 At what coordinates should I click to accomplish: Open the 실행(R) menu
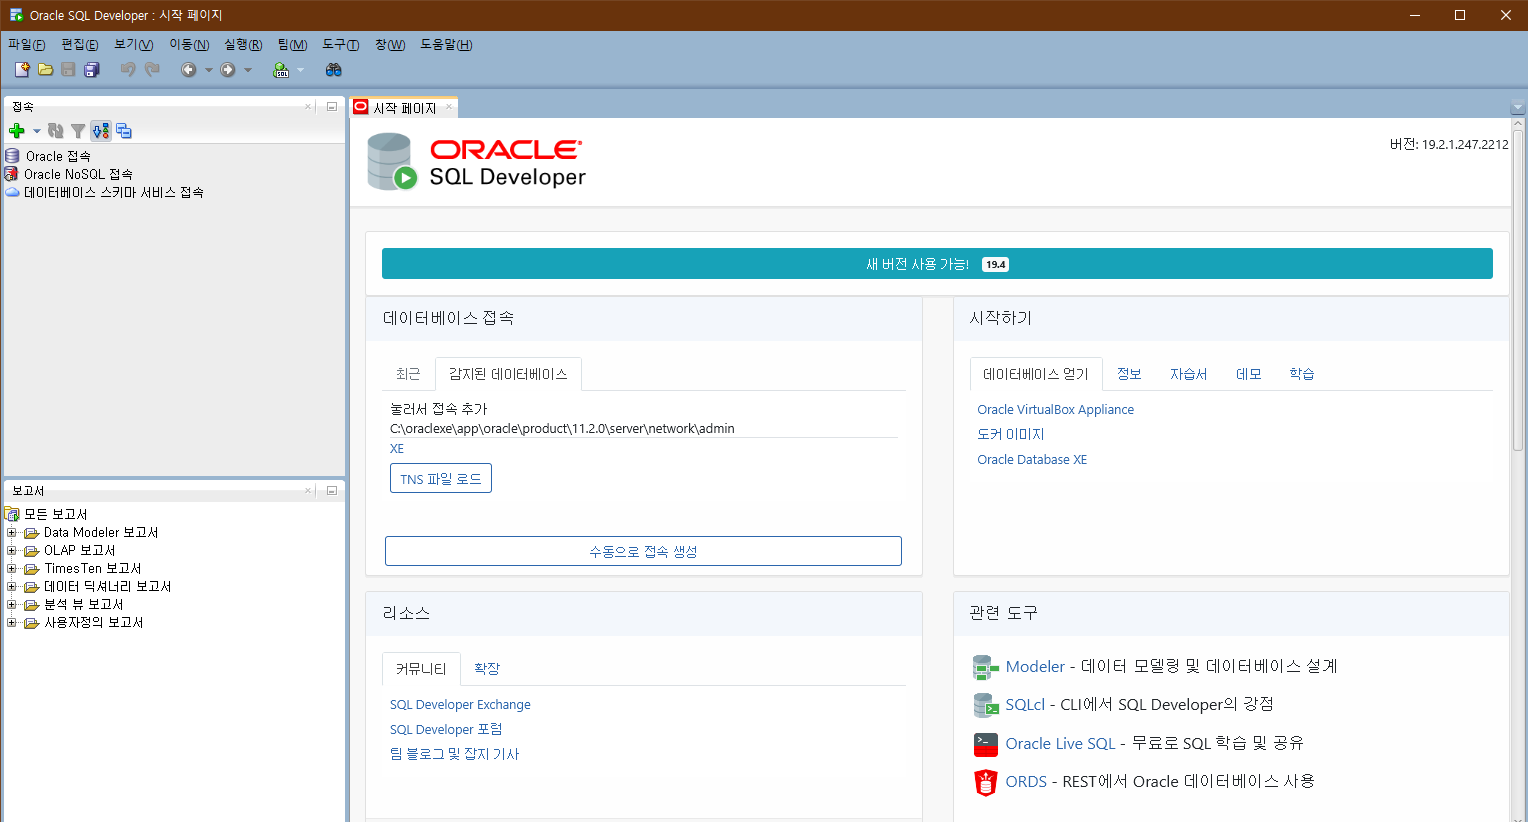point(243,45)
